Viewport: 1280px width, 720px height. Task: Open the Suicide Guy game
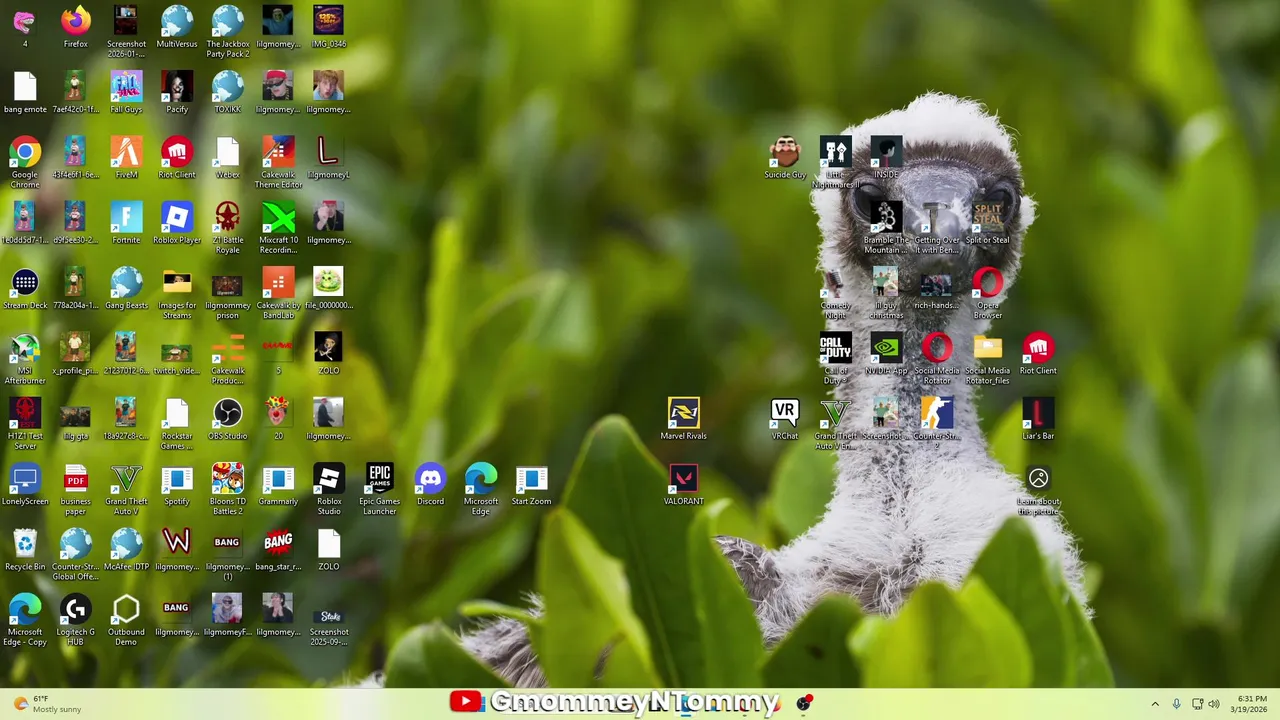pyautogui.click(x=785, y=158)
